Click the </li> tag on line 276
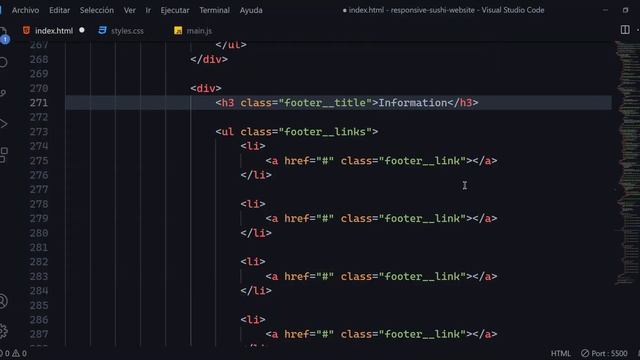Screen dimensions: 640x360 pos(256,175)
